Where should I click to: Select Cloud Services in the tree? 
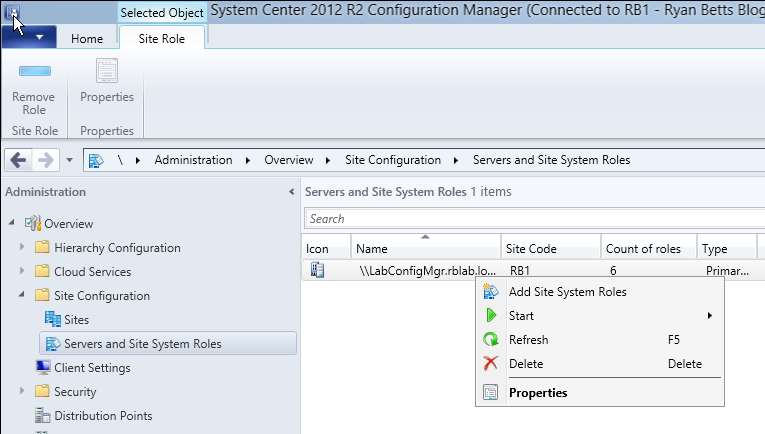tap(93, 272)
